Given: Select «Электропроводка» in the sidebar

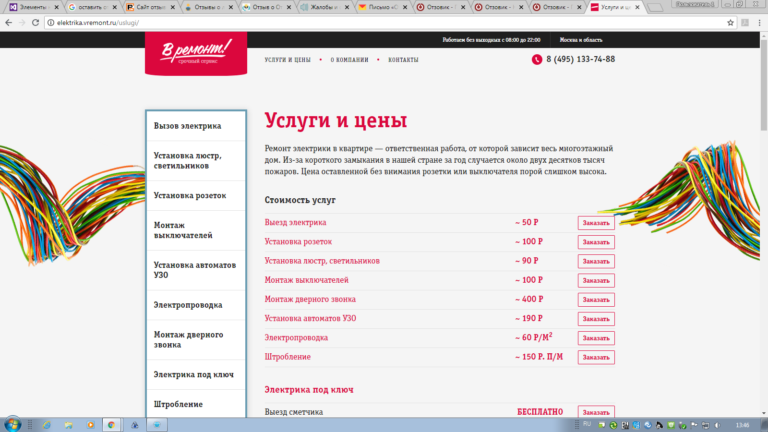Looking at the screenshot, I should point(196,305).
